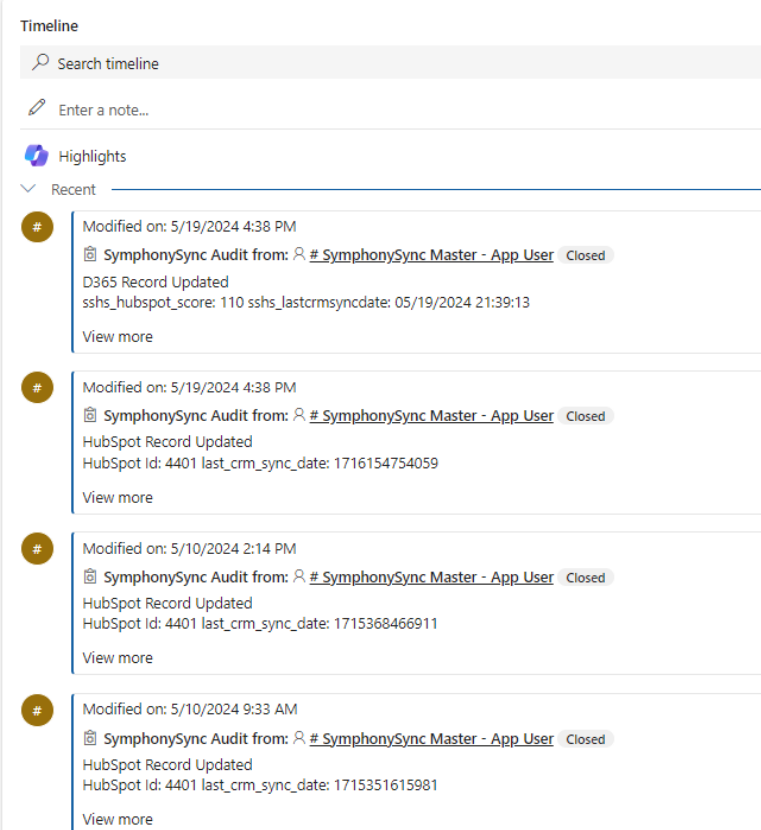Open SymphonySync Master - App User link in 1716154754059 entry
761x830 pixels.
[x=431, y=416]
